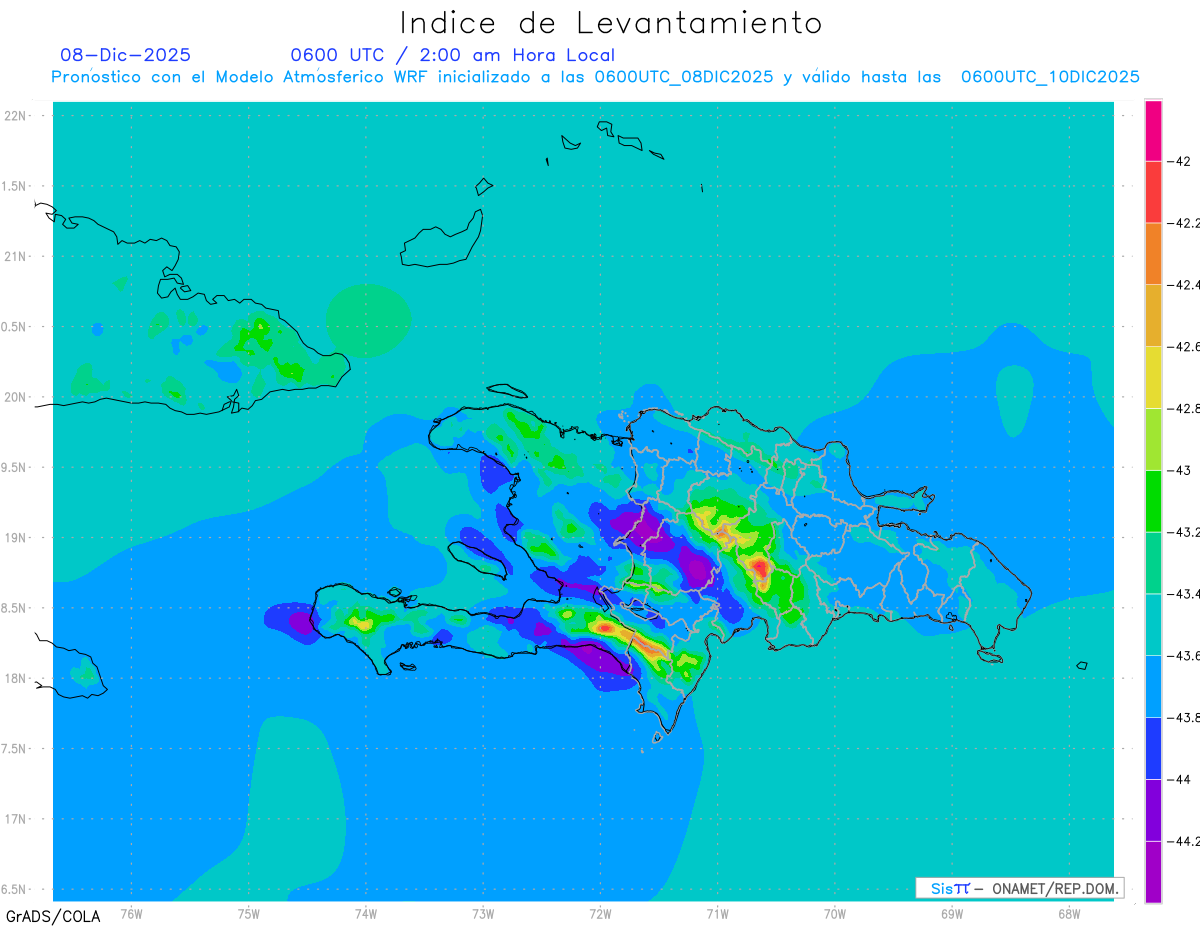Pick the red swatch below -42

1153,192
